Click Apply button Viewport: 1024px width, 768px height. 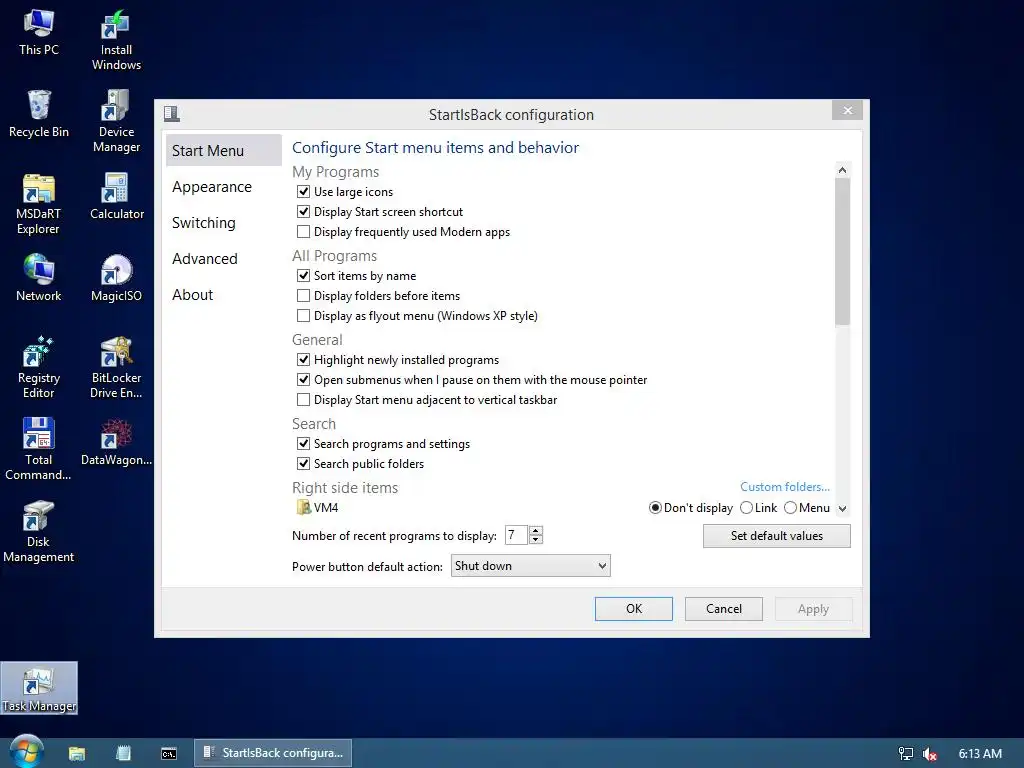pos(813,609)
